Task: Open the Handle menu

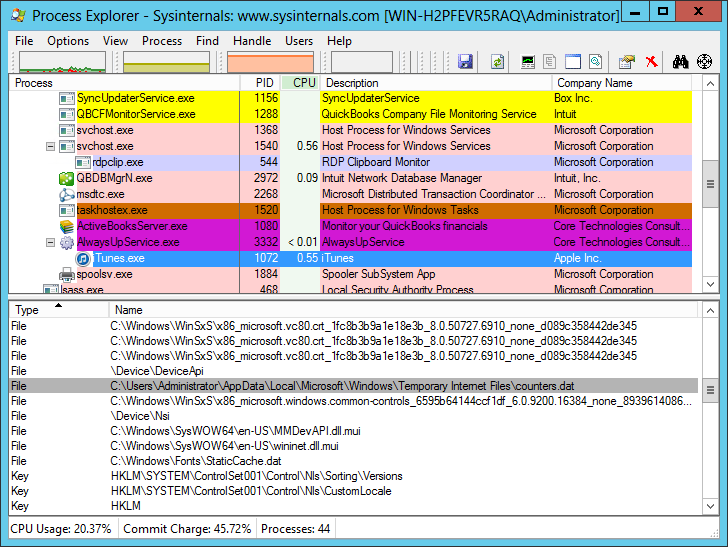Action: coord(252,41)
